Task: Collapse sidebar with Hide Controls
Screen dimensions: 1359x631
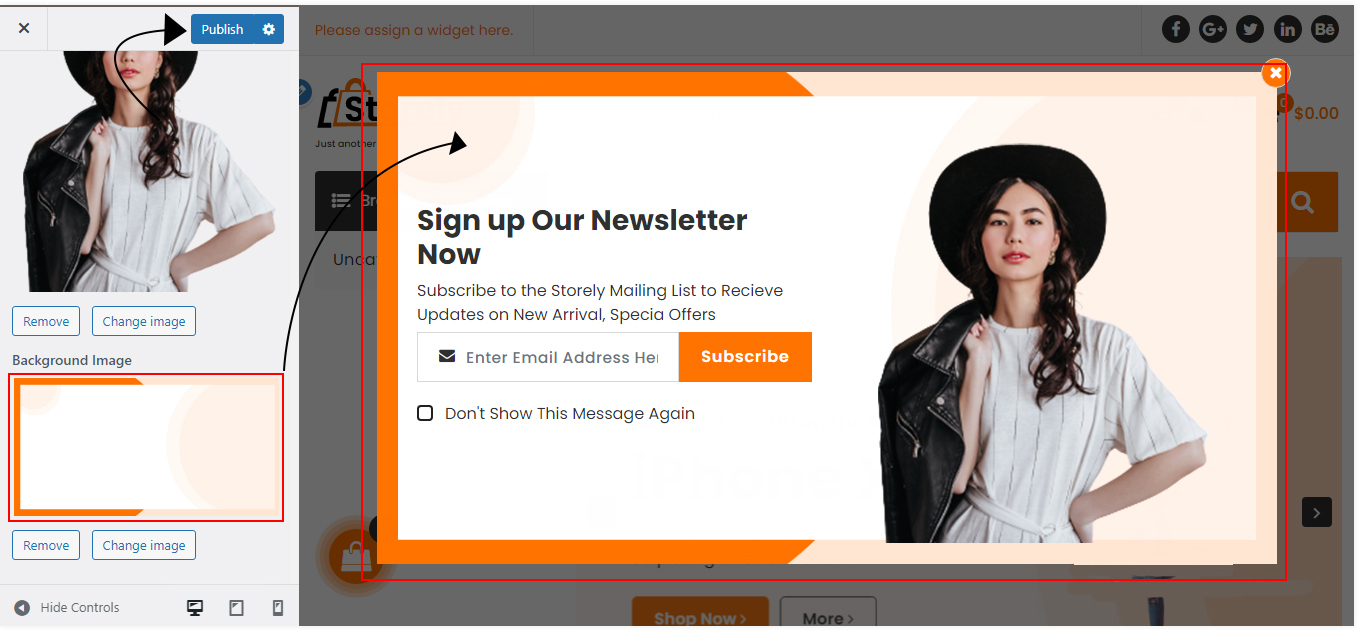Action: tap(67, 607)
